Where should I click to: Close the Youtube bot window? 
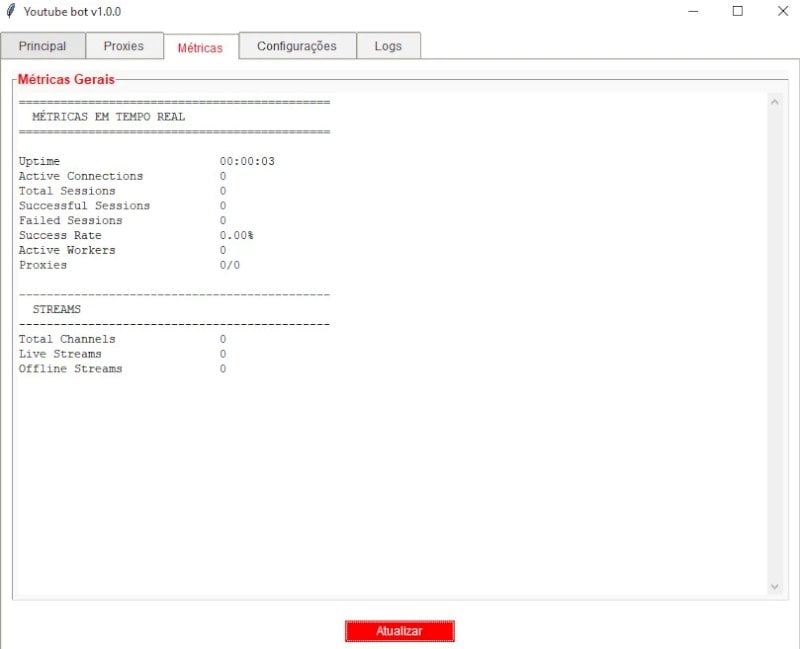pyautogui.click(x=783, y=11)
